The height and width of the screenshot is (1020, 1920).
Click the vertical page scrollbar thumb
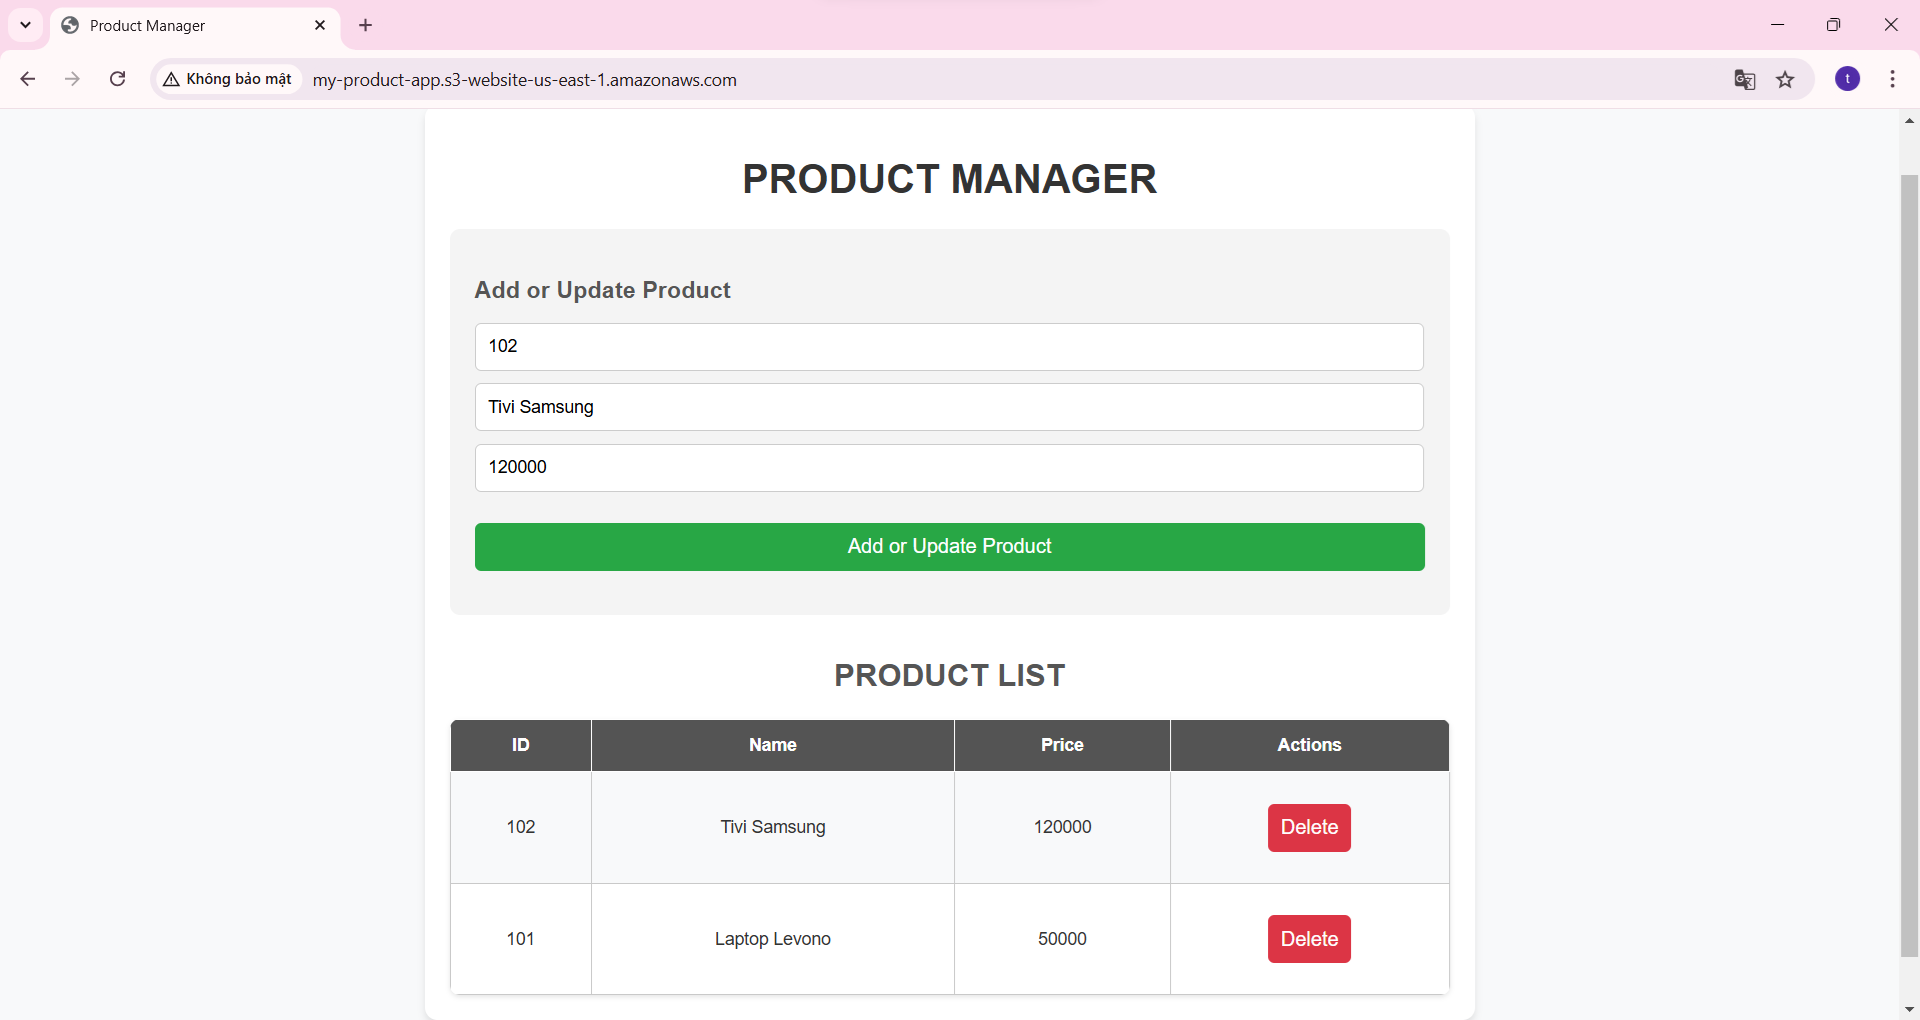click(x=1909, y=565)
